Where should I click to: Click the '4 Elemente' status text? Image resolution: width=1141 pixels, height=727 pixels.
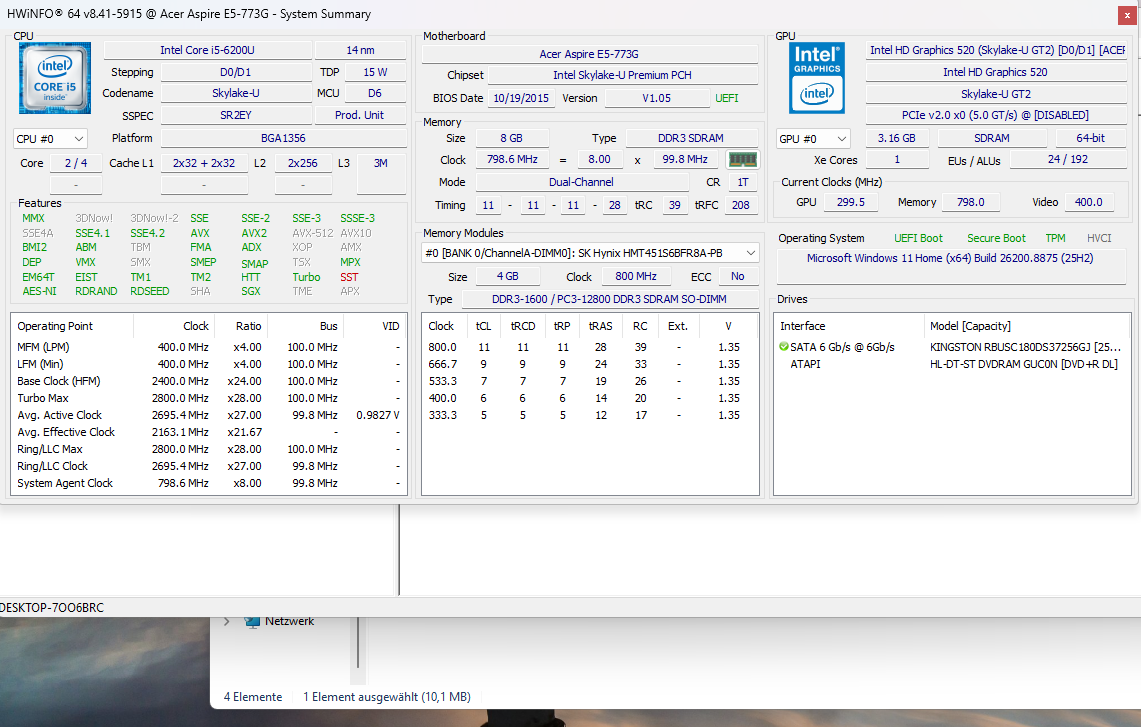point(253,697)
